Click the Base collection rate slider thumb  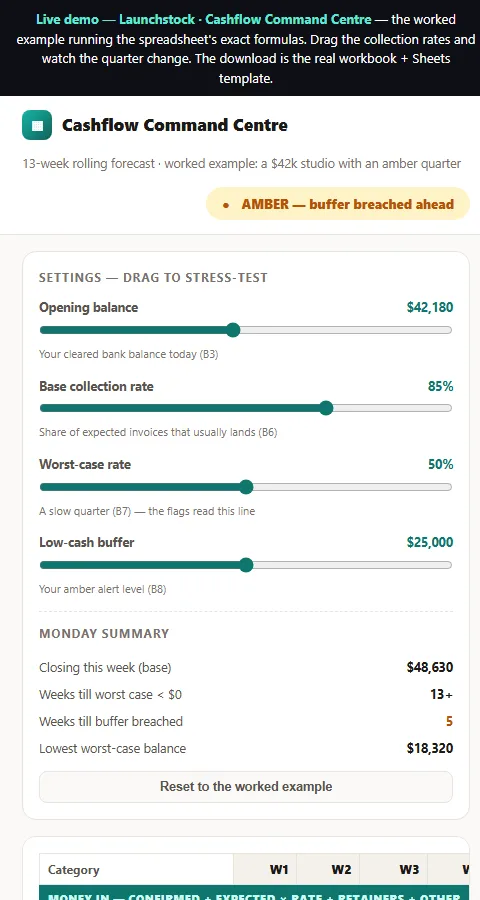(x=326, y=408)
